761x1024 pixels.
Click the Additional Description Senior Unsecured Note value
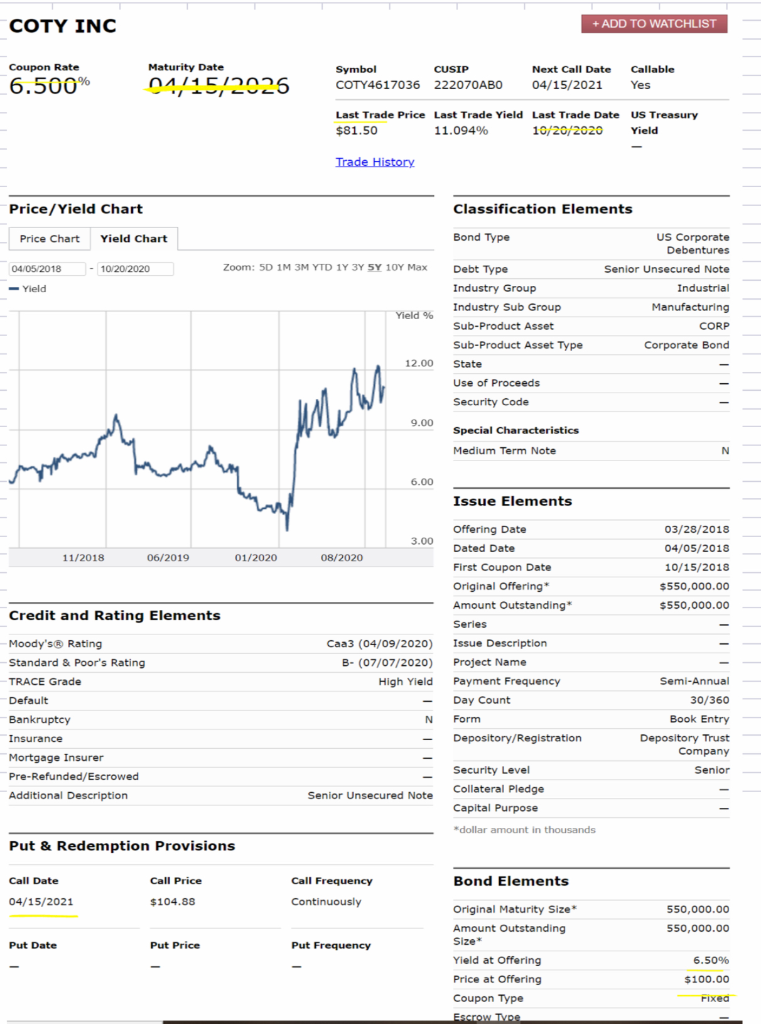point(370,795)
